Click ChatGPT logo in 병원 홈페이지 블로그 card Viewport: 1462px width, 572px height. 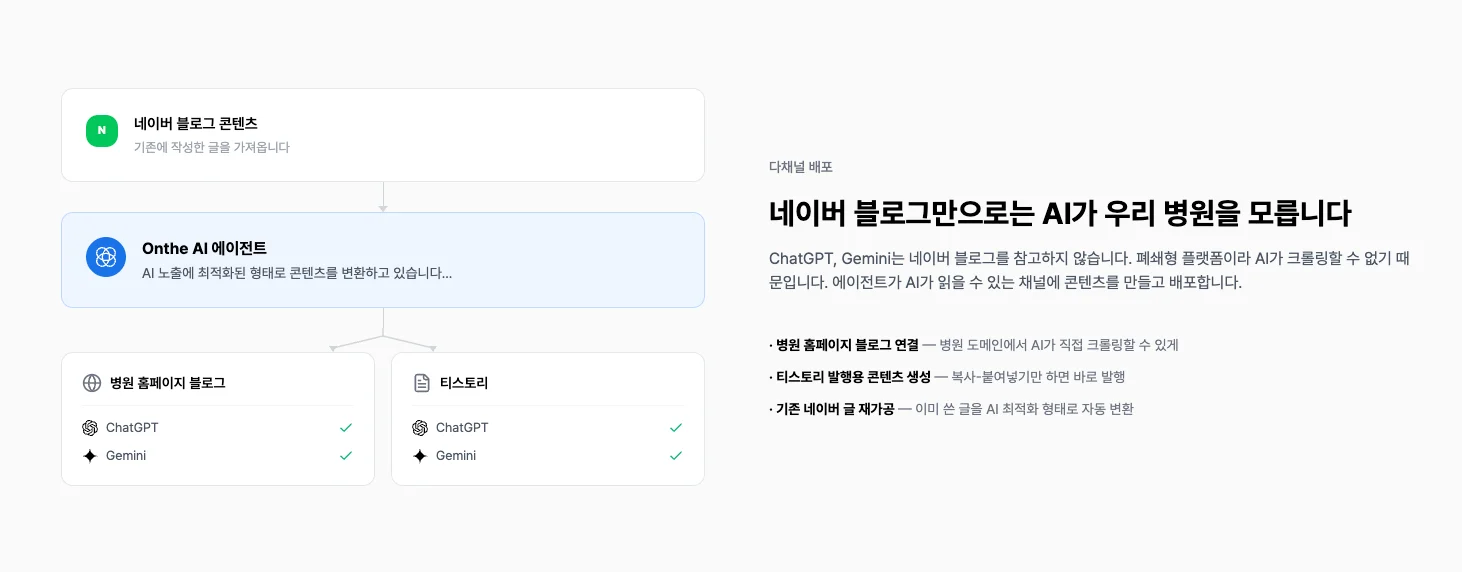pyautogui.click(x=90, y=428)
